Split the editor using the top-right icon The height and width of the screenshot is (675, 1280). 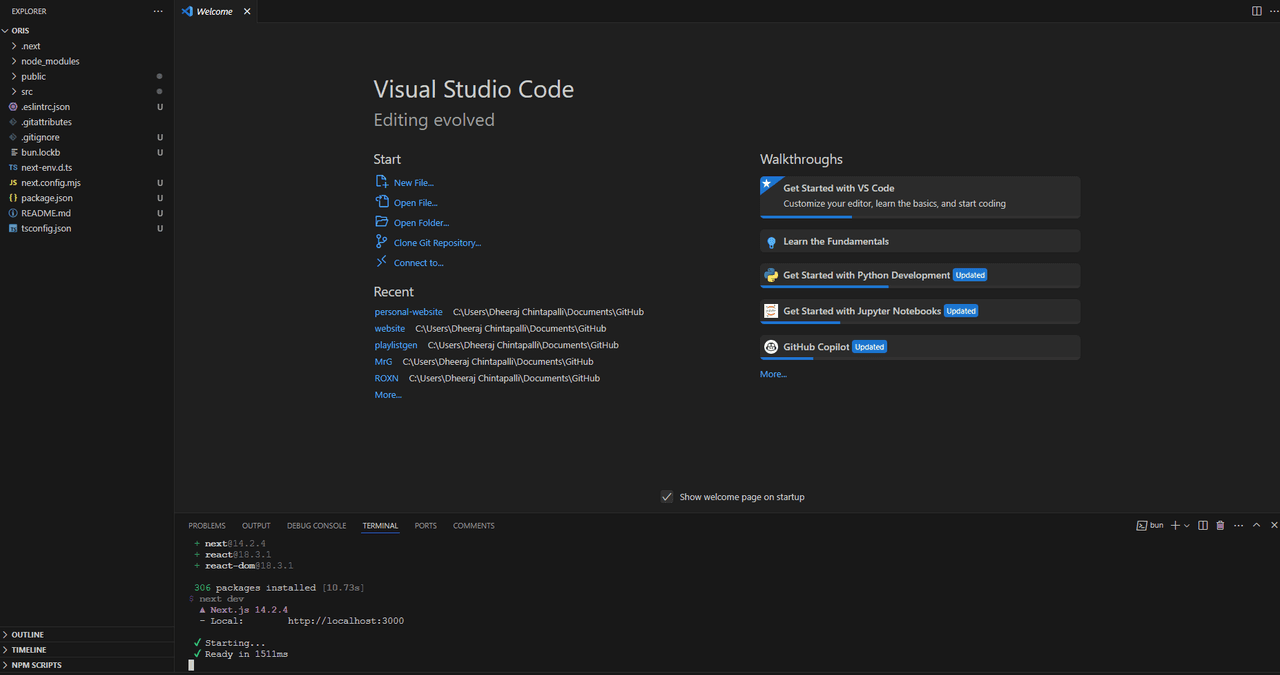(x=1257, y=11)
